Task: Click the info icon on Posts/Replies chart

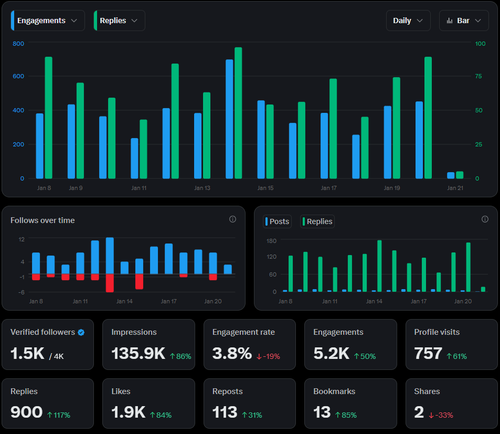Action: point(485,219)
